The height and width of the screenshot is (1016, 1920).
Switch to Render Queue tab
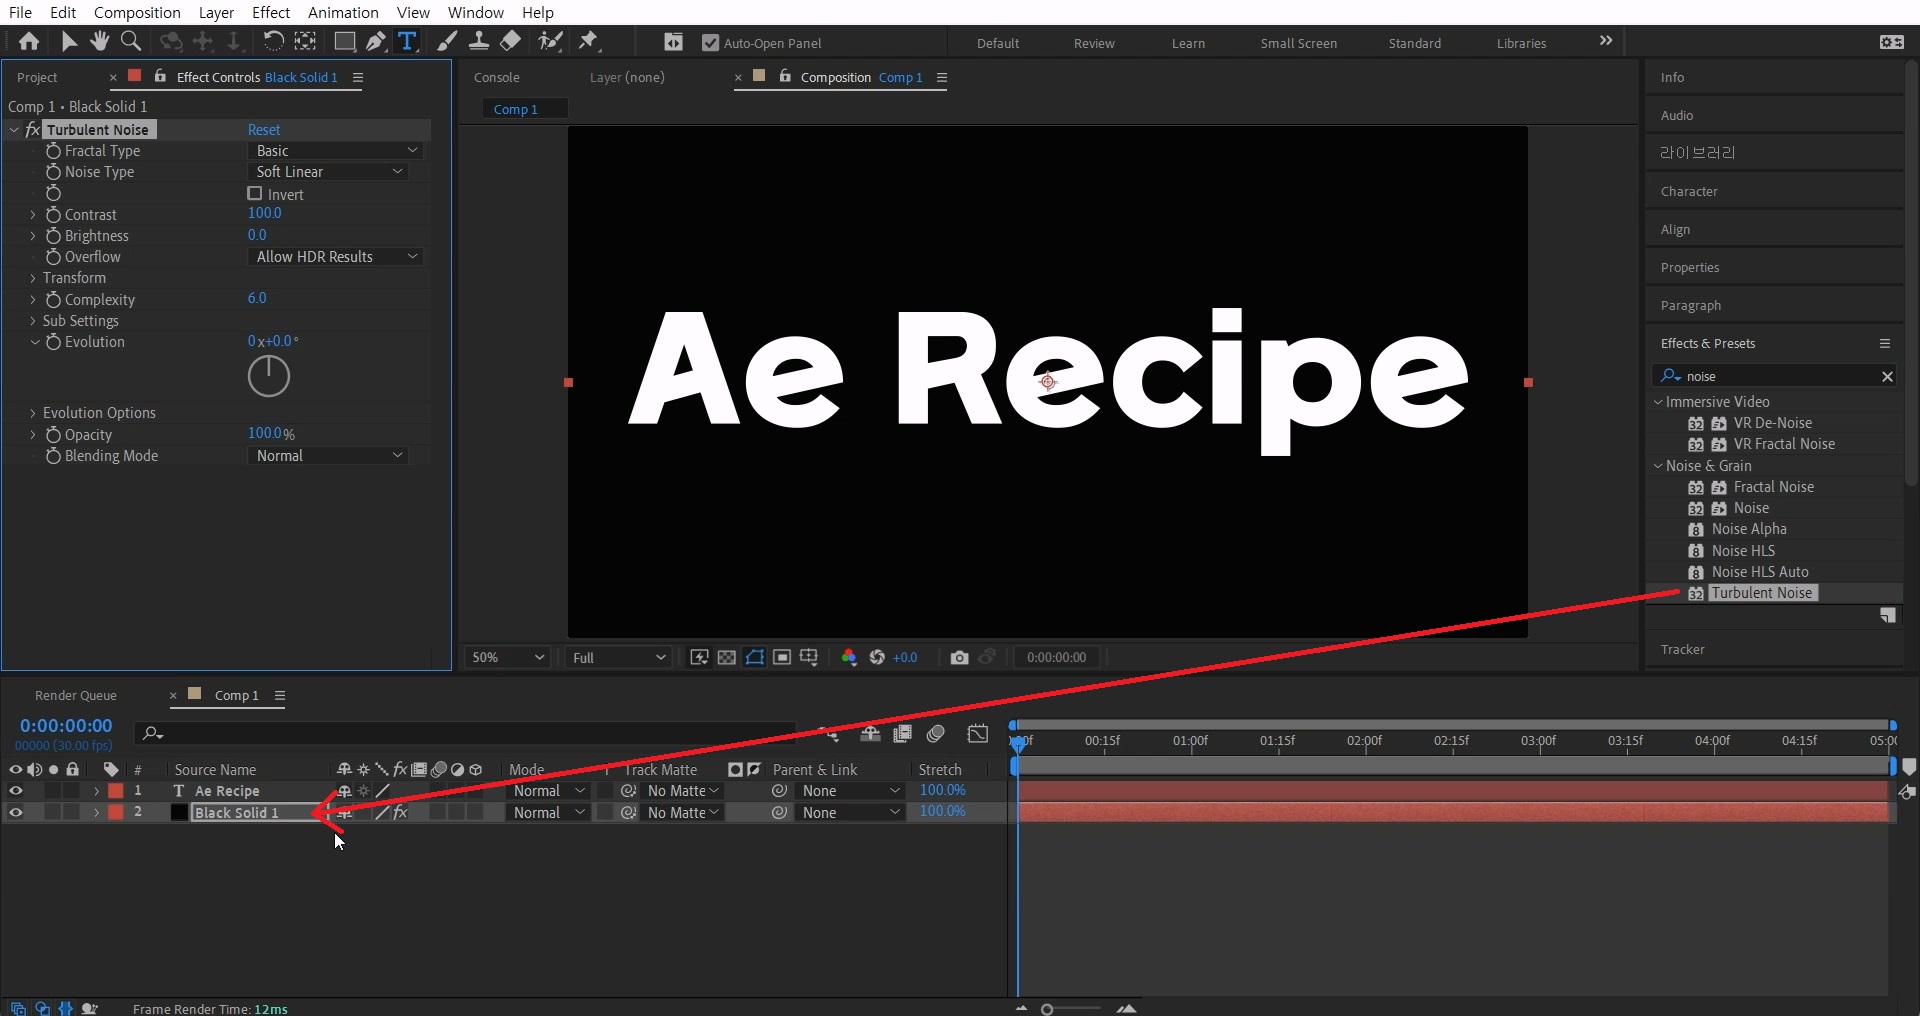coord(76,695)
